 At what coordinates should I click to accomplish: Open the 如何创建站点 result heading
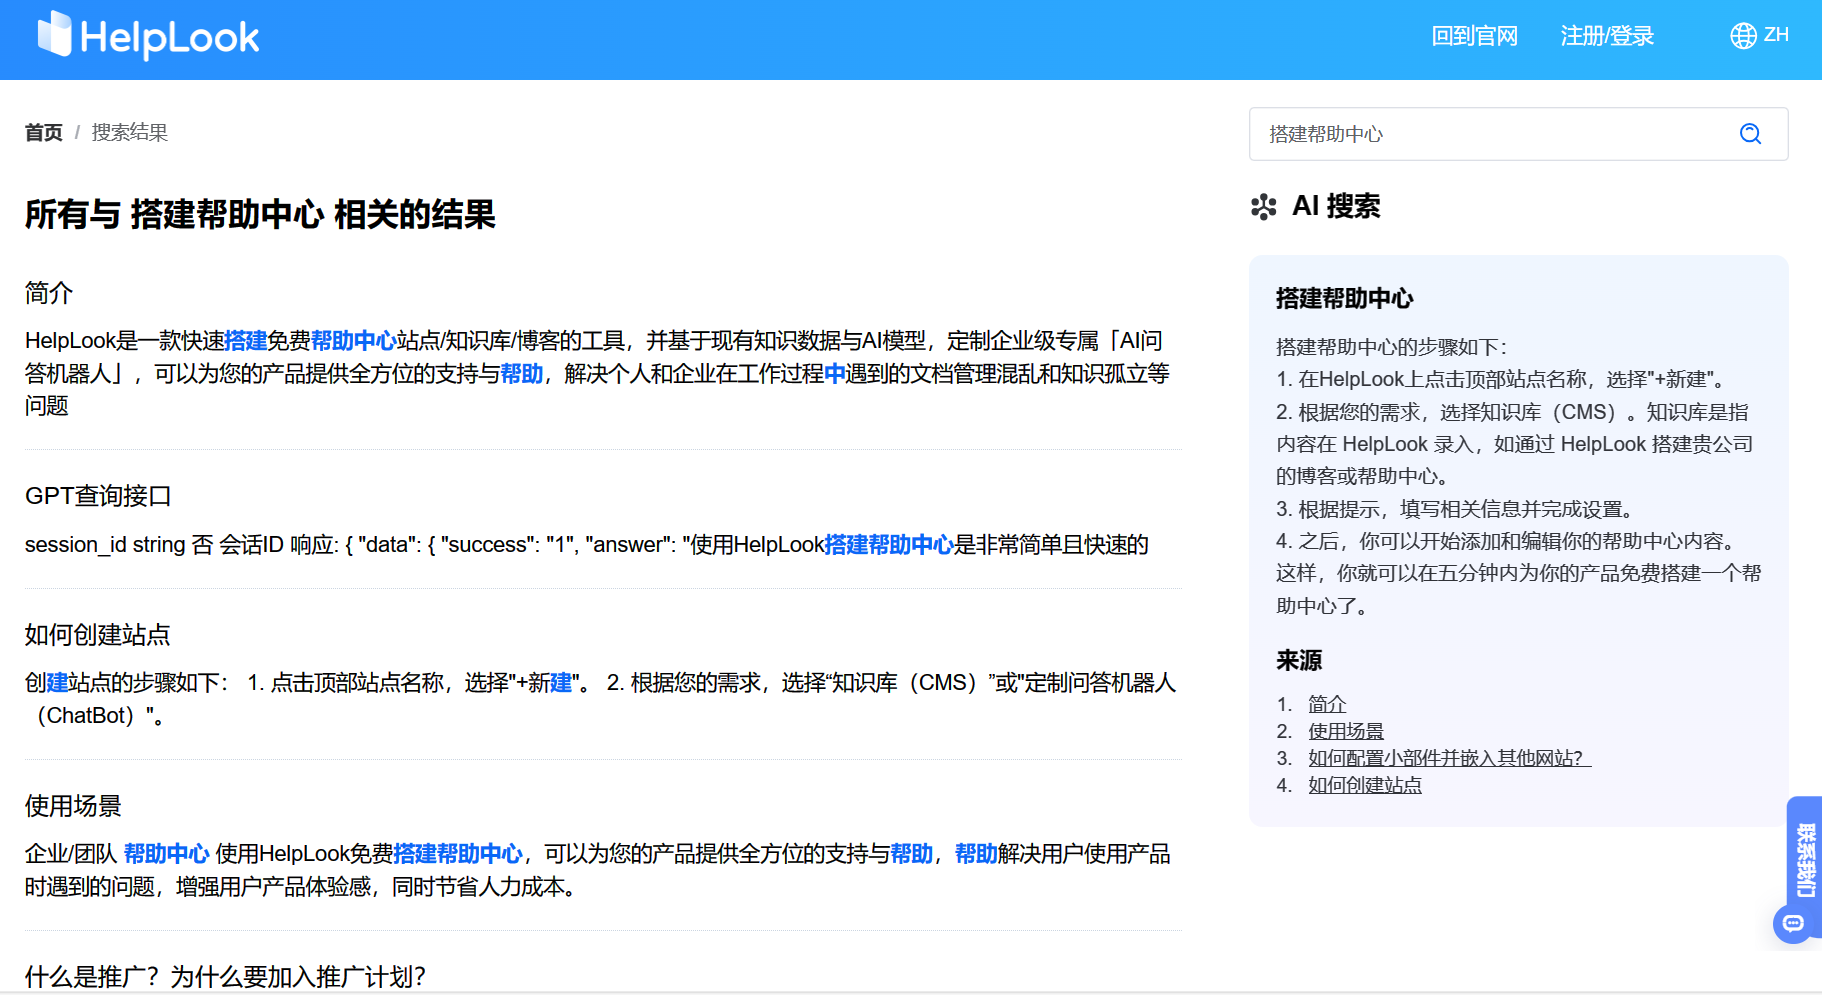point(98,635)
